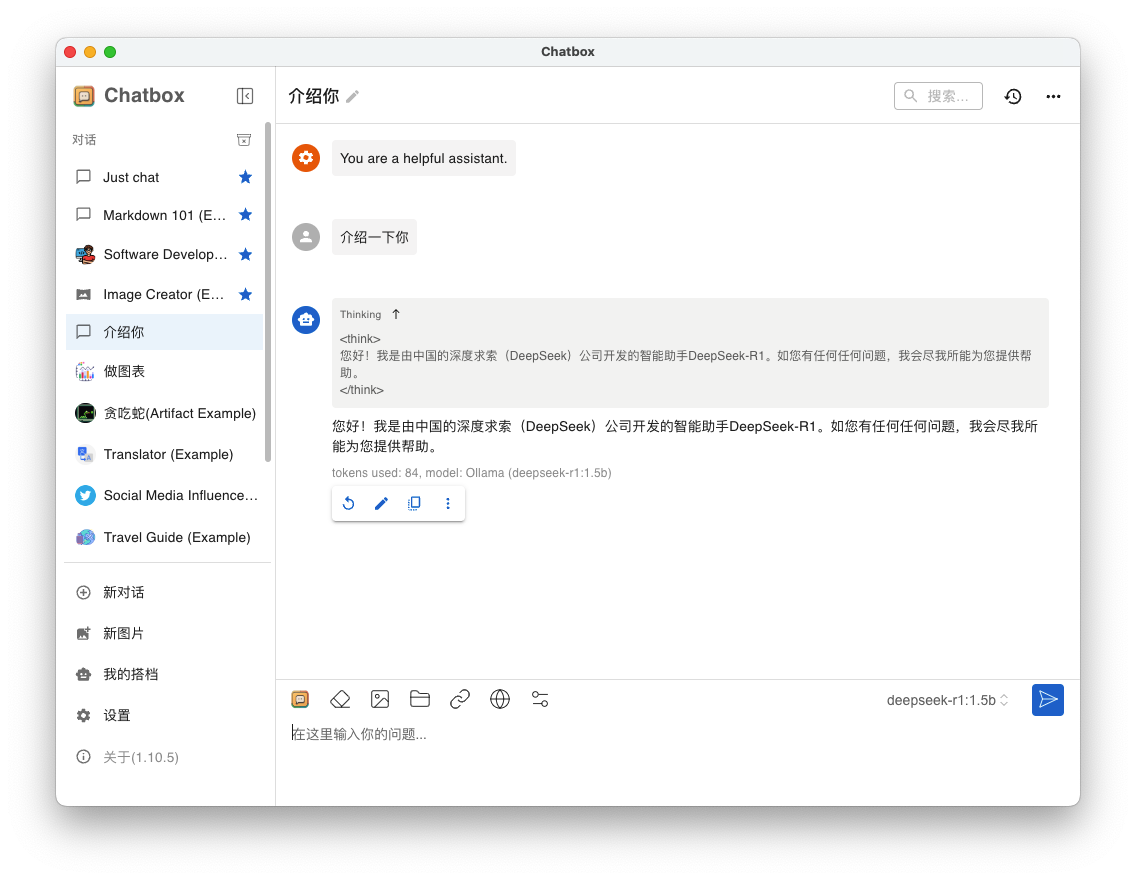Image resolution: width=1136 pixels, height=880 pixels.
Task: Open the Software Developer conversation
Action: click(x=164, y=254)
